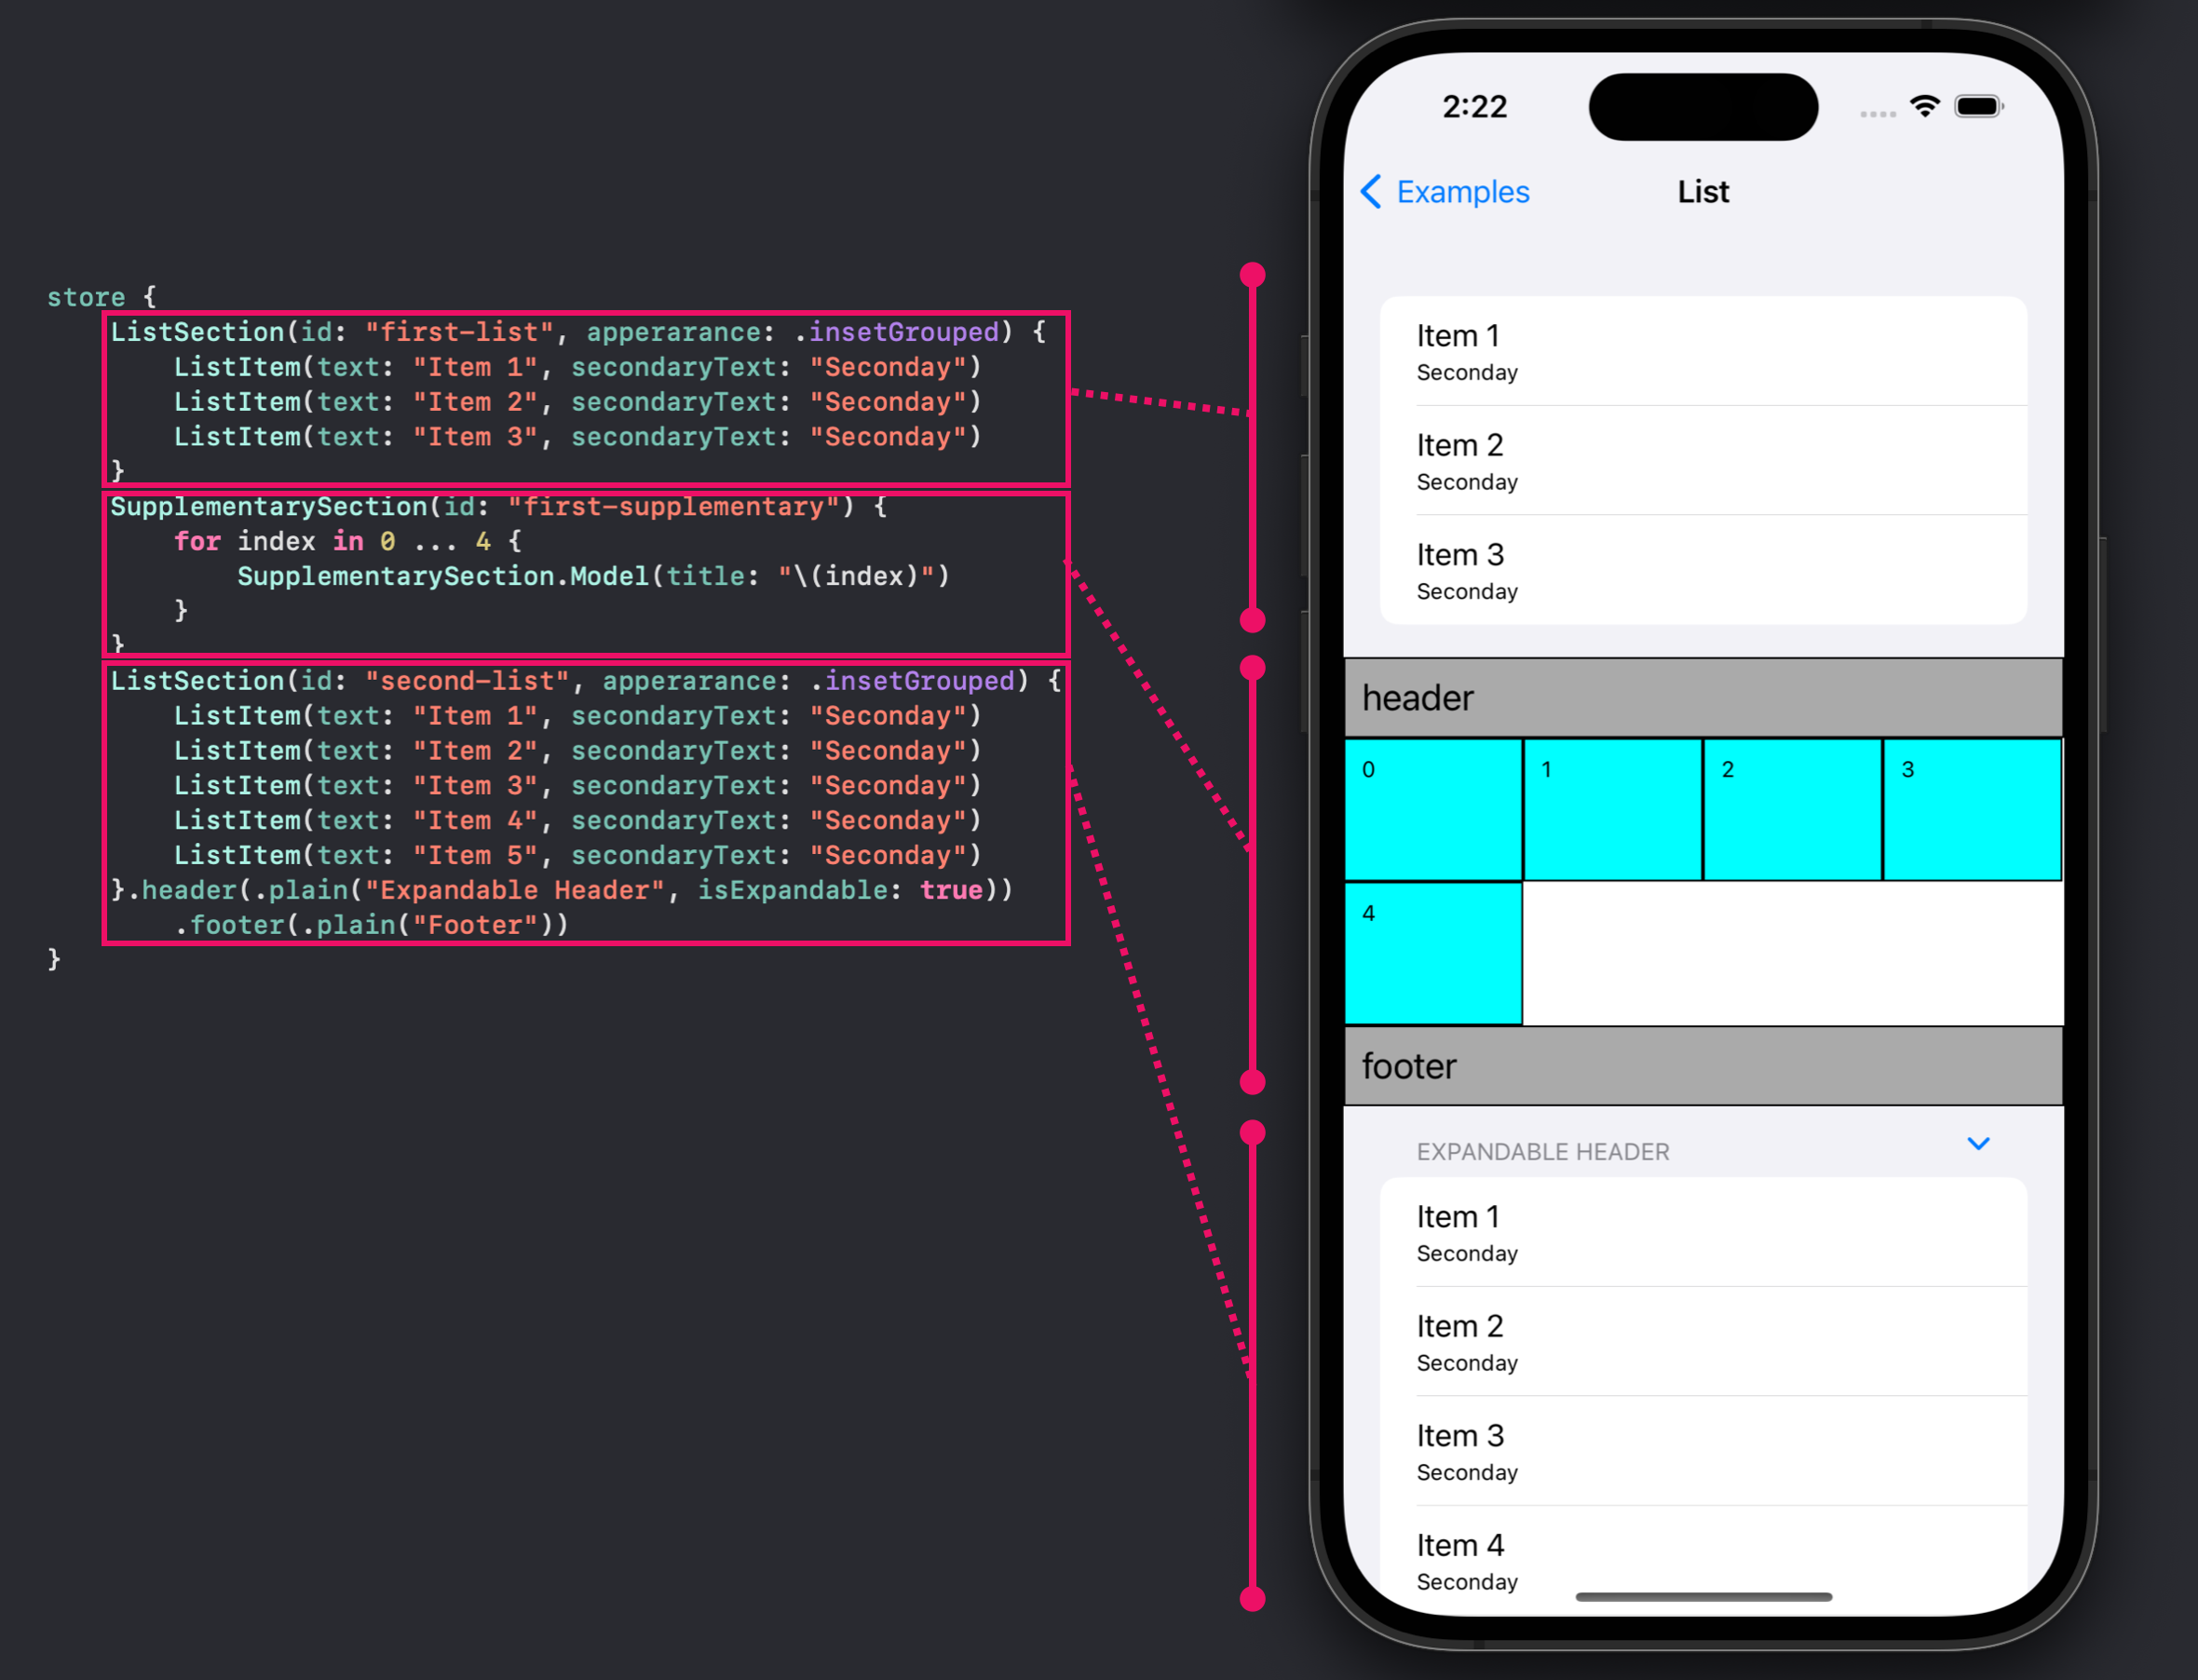
Task: Tap the home indicator bar
Action: tap(1703, 1597)
